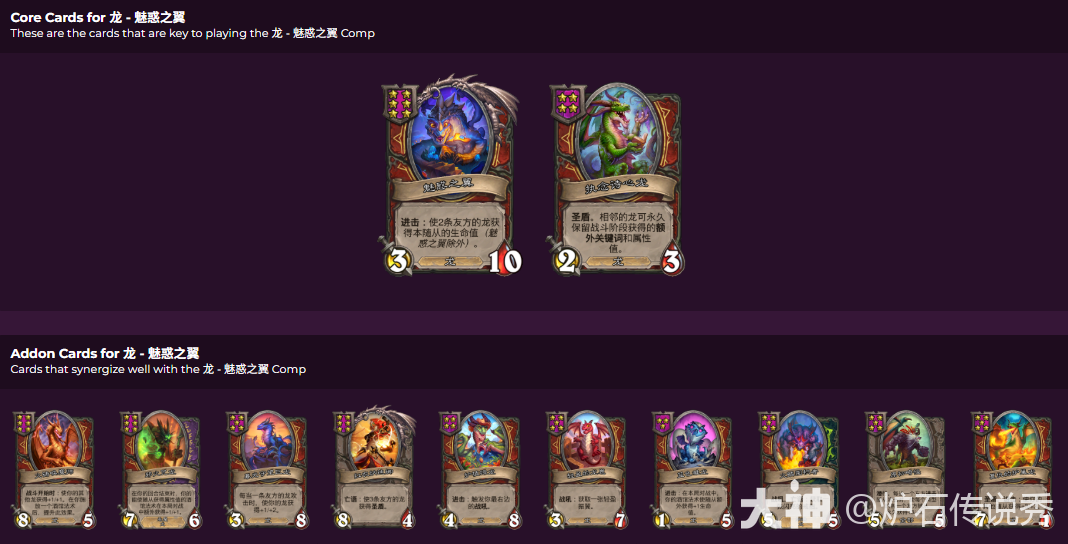The image size is (1068, 544).
Task: Click the health drop showing 10 on 魅惑之翼
Action: [505, 261]
